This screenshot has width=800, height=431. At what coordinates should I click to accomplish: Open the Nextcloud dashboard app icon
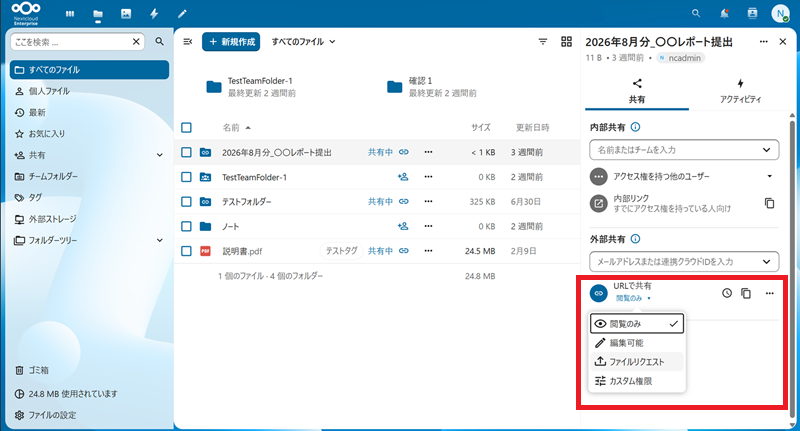click(x=70, y=14)
